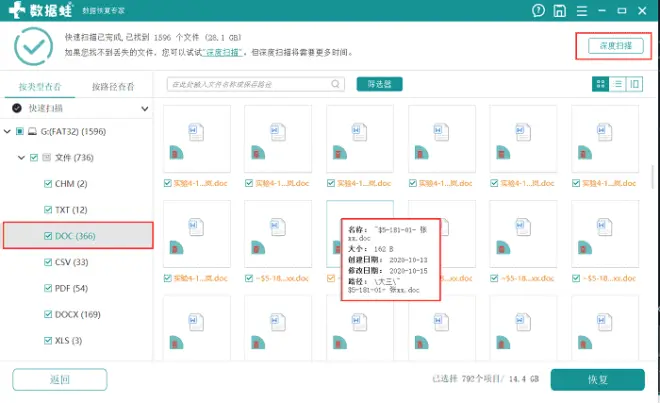Select the TXT (12) tree label
660x403 pixels.
pyautogui.click(x=71, y=210)
